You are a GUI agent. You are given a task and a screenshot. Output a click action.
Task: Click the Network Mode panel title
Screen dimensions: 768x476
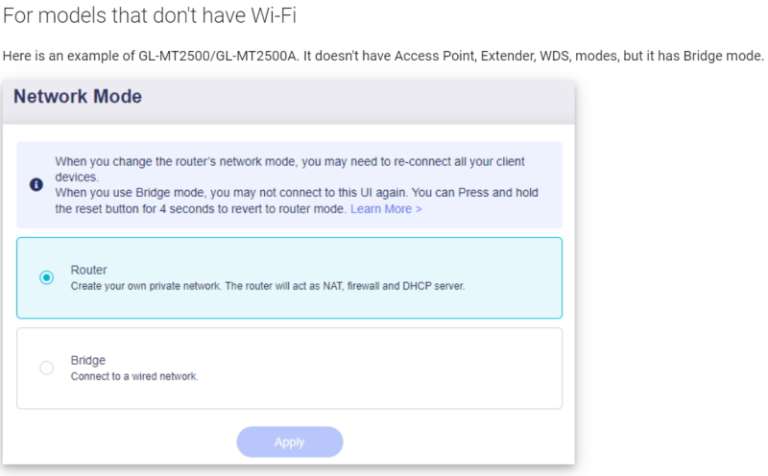point(78,97)
